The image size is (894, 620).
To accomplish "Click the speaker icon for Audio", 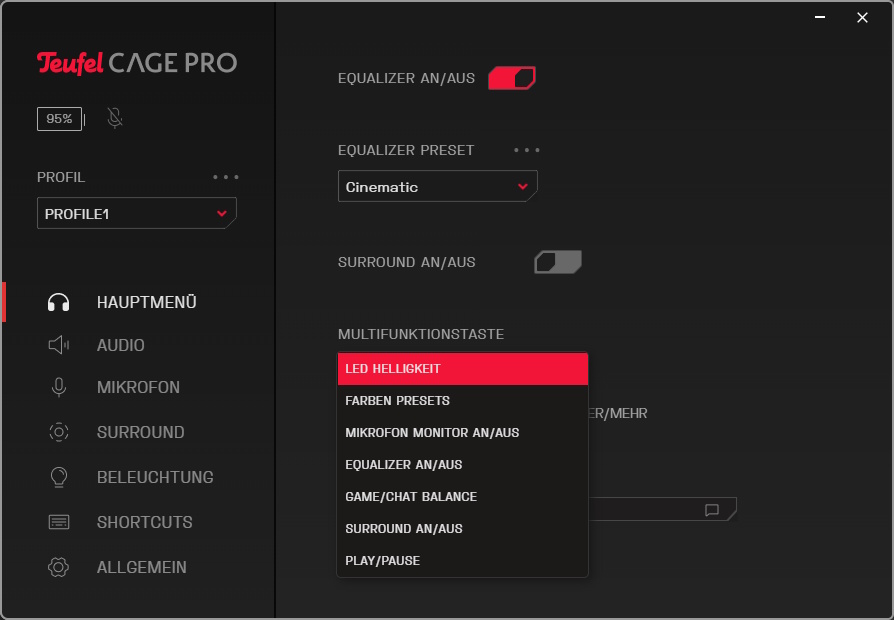I will coord(59,345).
